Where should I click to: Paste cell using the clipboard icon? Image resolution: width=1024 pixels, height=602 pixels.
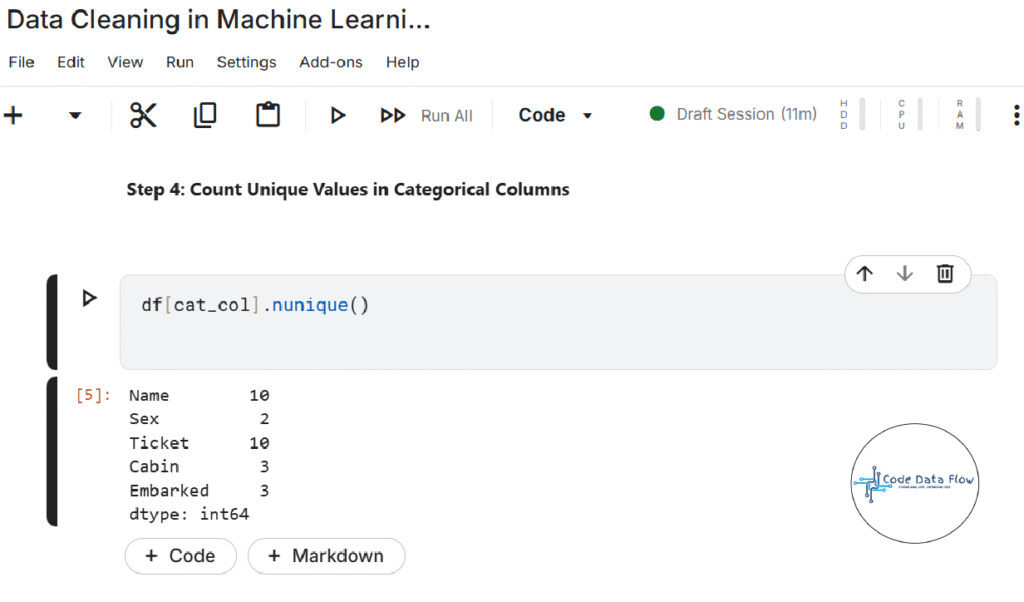coord(267,115)
